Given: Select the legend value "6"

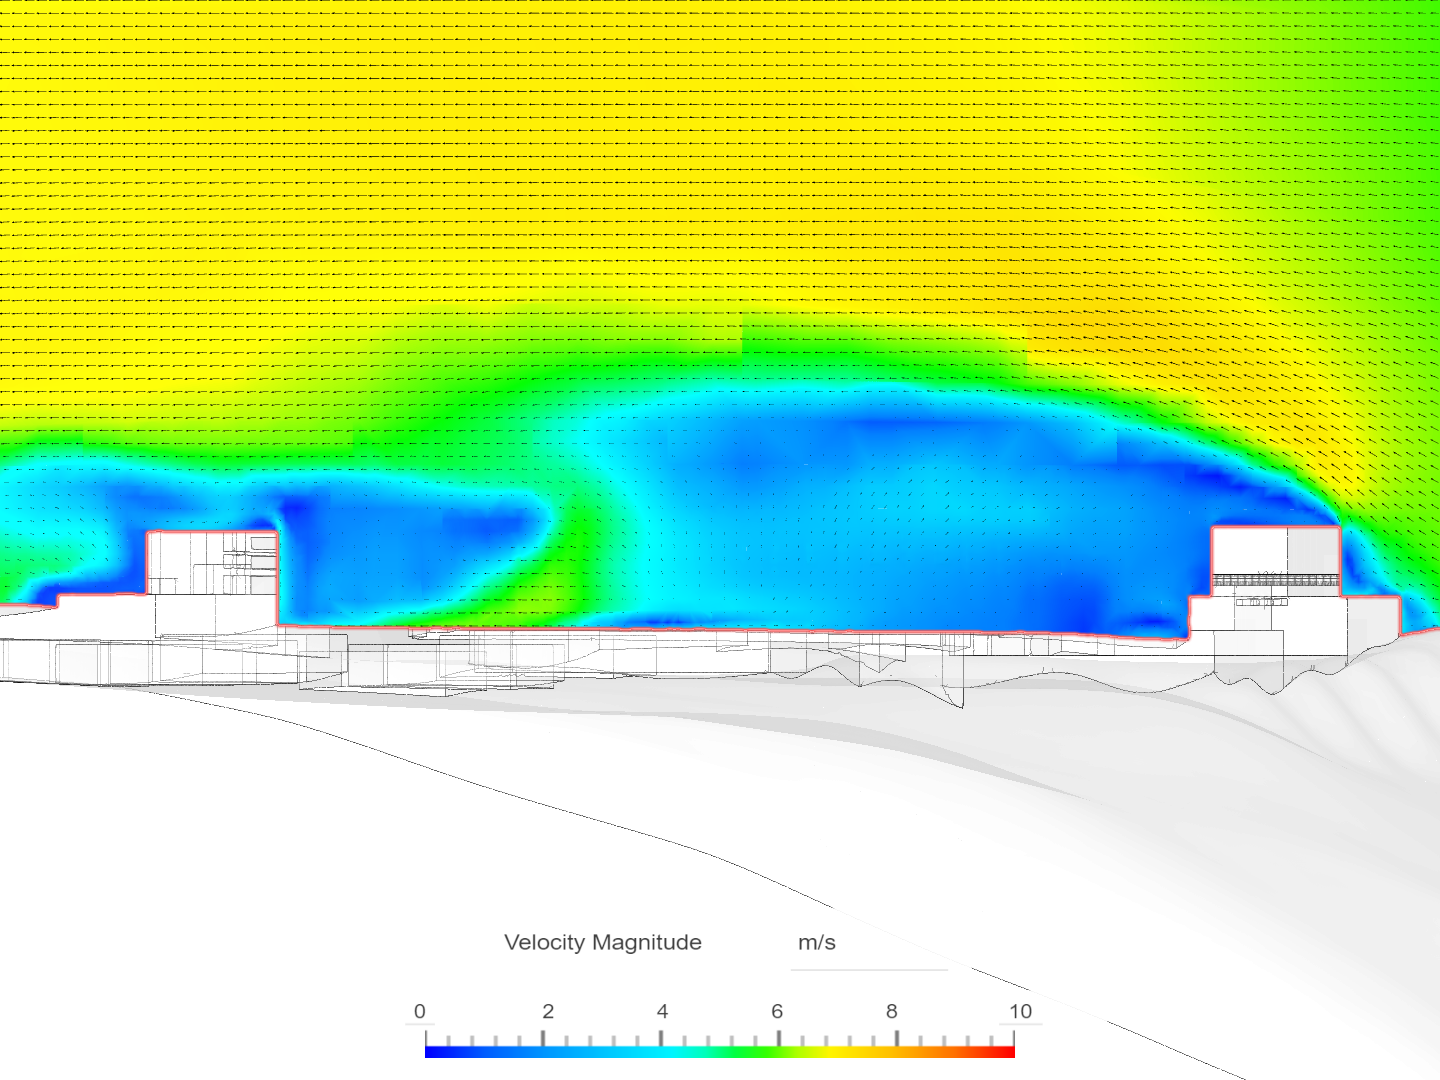Looking at the screenshot, I should pyautogui.click(x=777, y=1011).
